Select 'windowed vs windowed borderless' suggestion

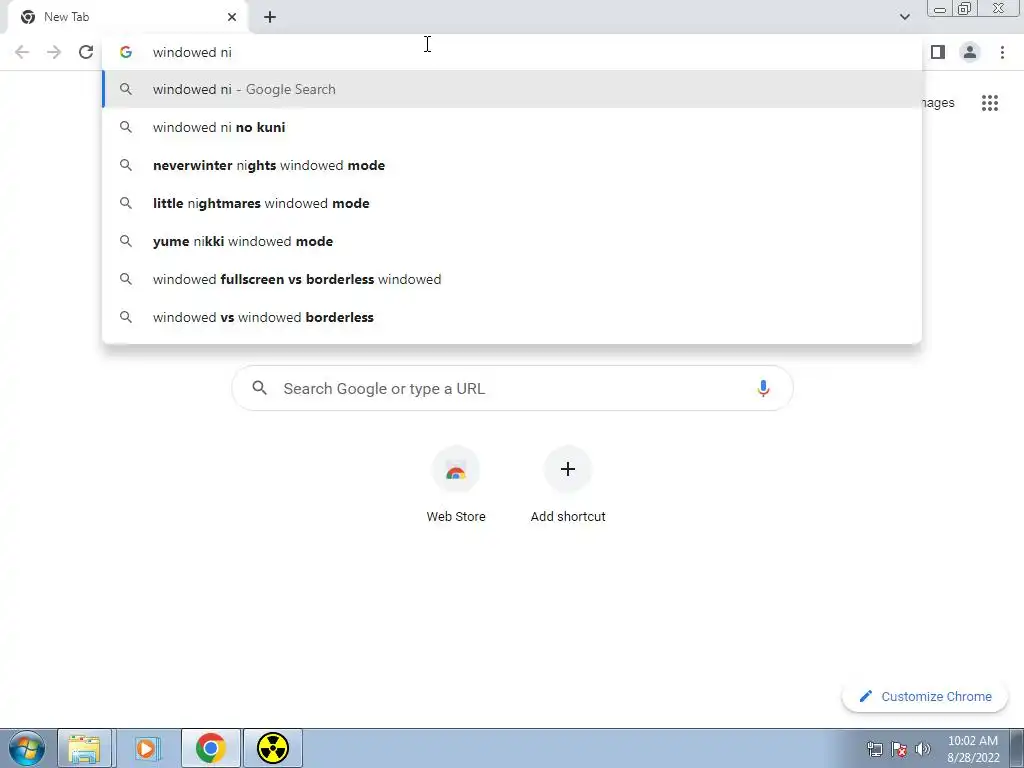pos(512,317)
